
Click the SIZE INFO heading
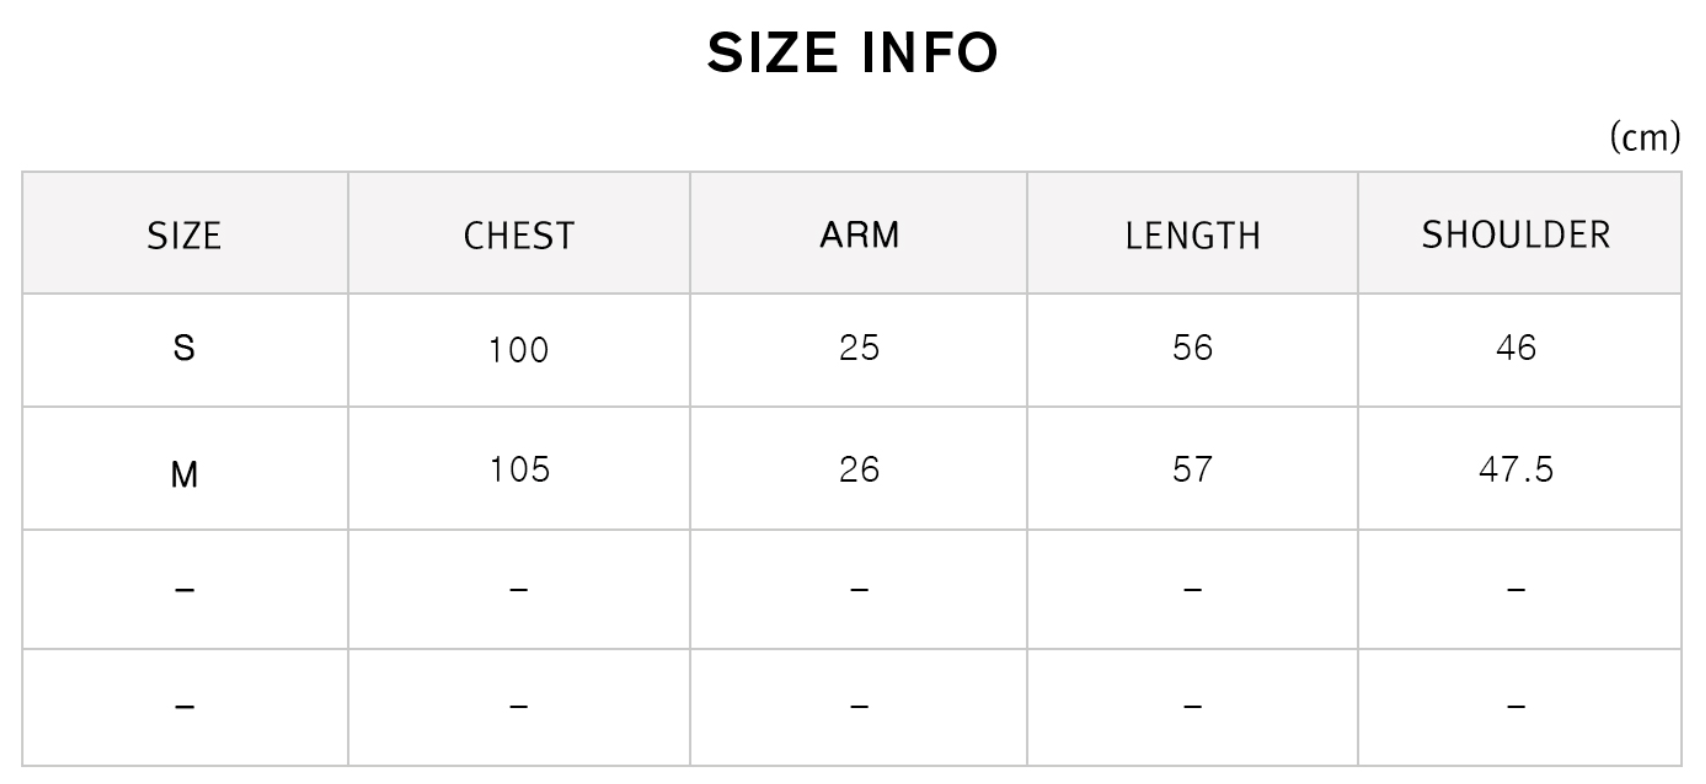(852, 53)
